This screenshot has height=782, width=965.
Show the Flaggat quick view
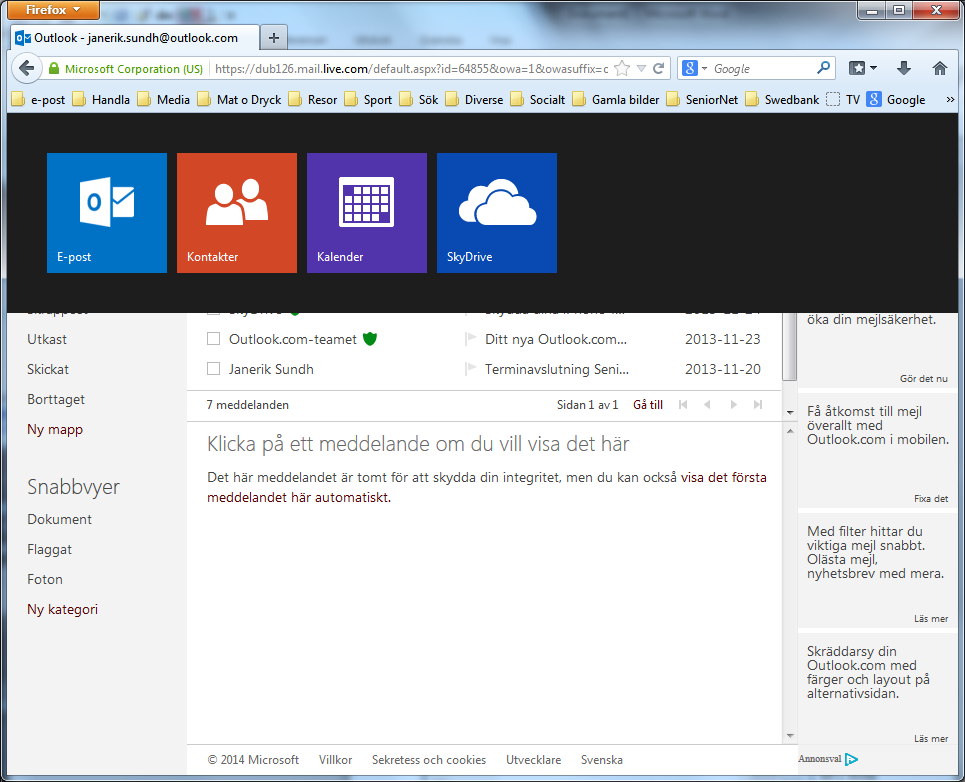pyautogui.click(x=49, y=549)
